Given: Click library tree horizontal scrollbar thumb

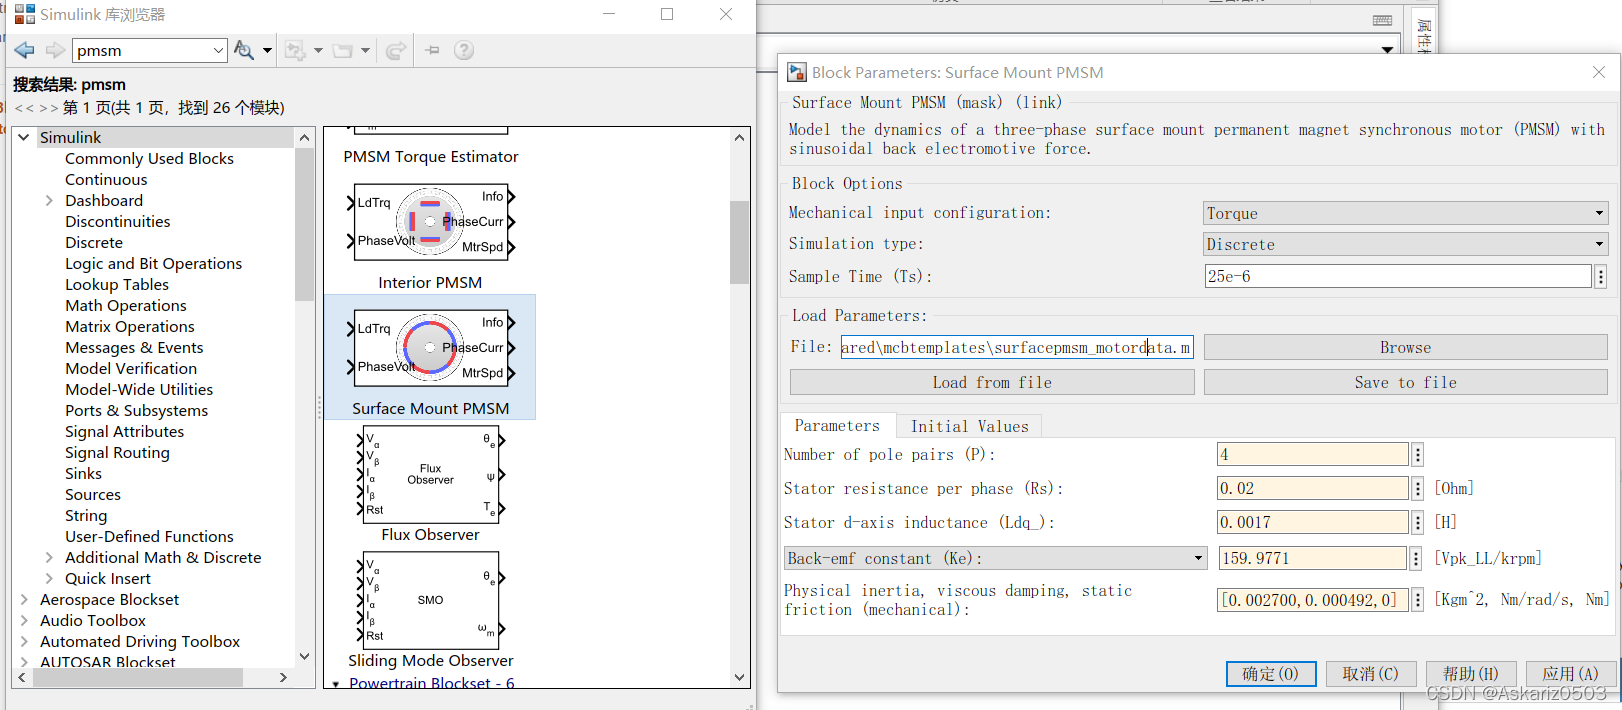Looking at the screenshot, I should pyautogui.click(x=138, y=677).
